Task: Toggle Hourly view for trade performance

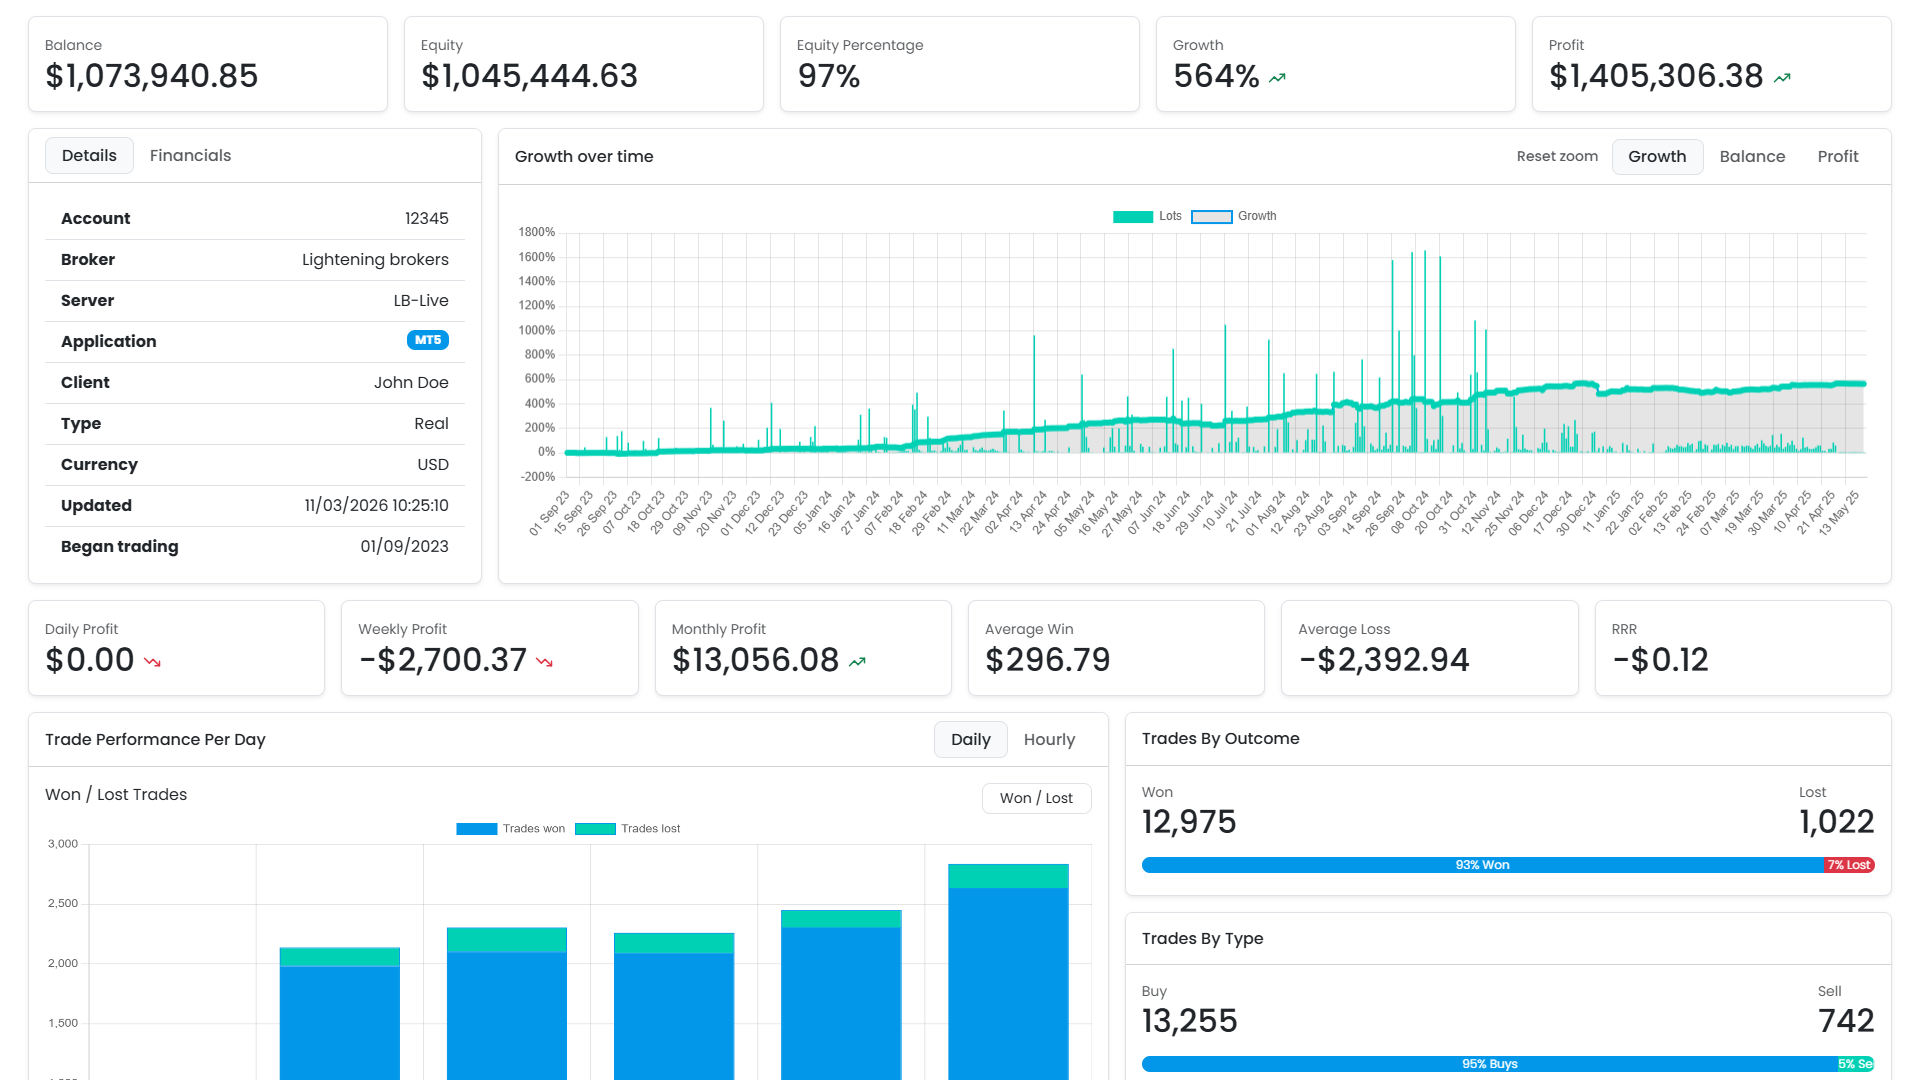Action: pos(1049,739)
